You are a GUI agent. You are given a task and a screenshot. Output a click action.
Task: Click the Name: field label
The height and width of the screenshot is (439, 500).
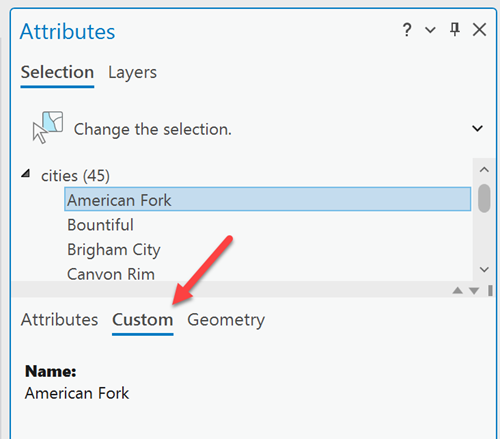[x=51, y=371]
